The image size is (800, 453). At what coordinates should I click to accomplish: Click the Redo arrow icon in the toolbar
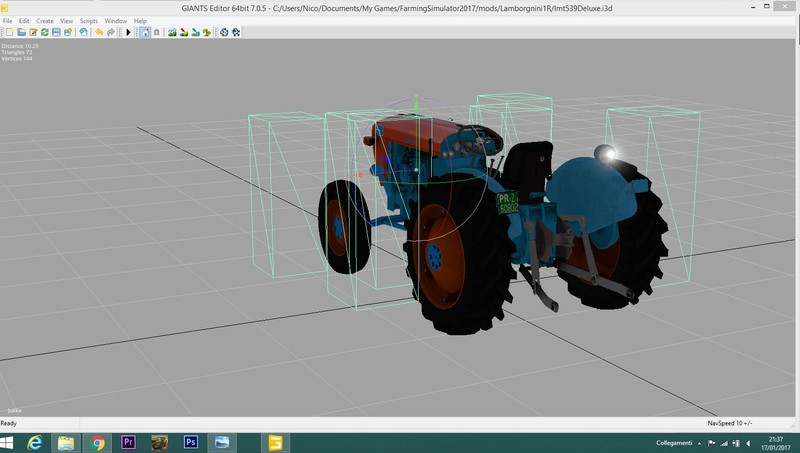110,32
